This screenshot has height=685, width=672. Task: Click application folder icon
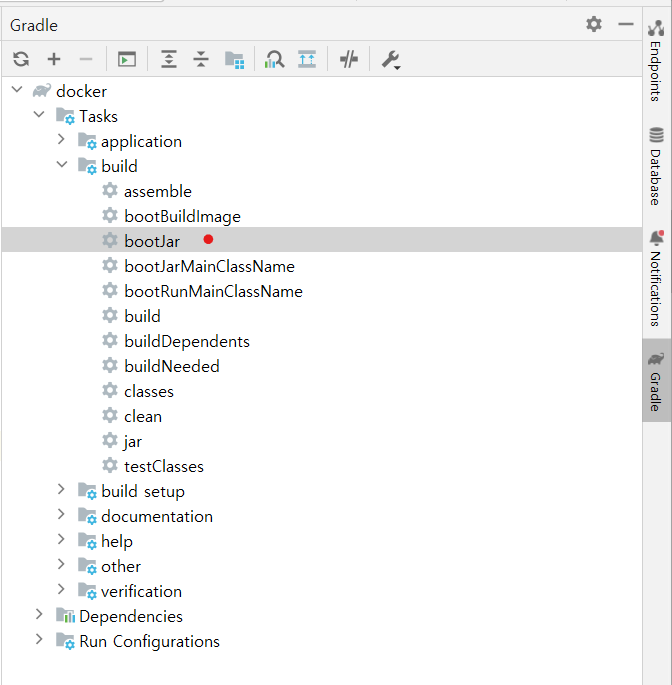[x=87, y=141]
